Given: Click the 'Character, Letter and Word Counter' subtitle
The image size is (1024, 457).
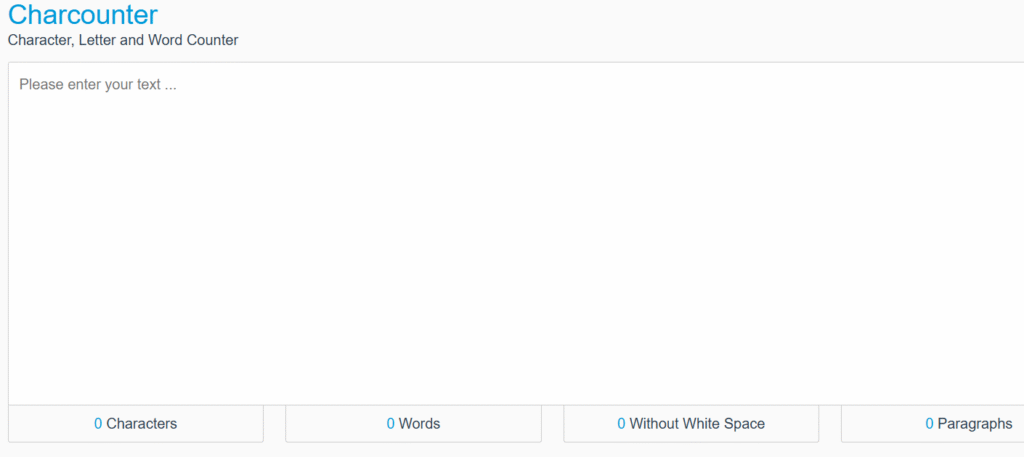Looking at the screenshot, I should (x=123, y=41).
